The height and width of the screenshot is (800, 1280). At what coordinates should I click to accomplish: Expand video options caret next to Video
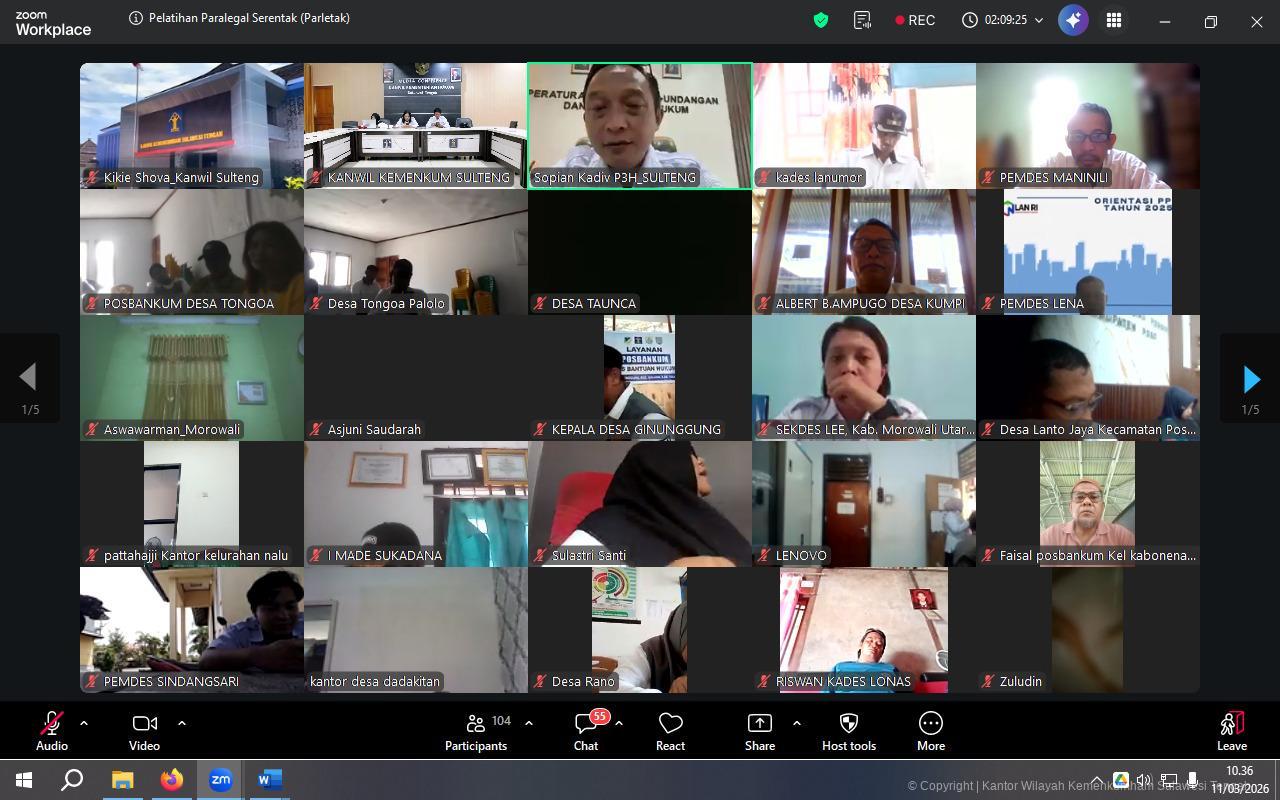[x=182, y=722]
